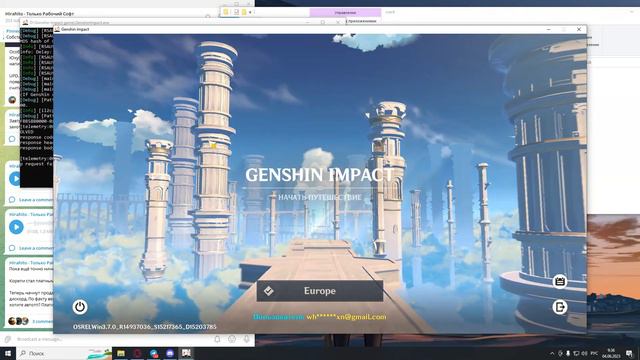The height and width of the screenshot is (360, 640).
Task: Open the 'Leave a comment' link under the lower voice message
Action: (36, 248)
